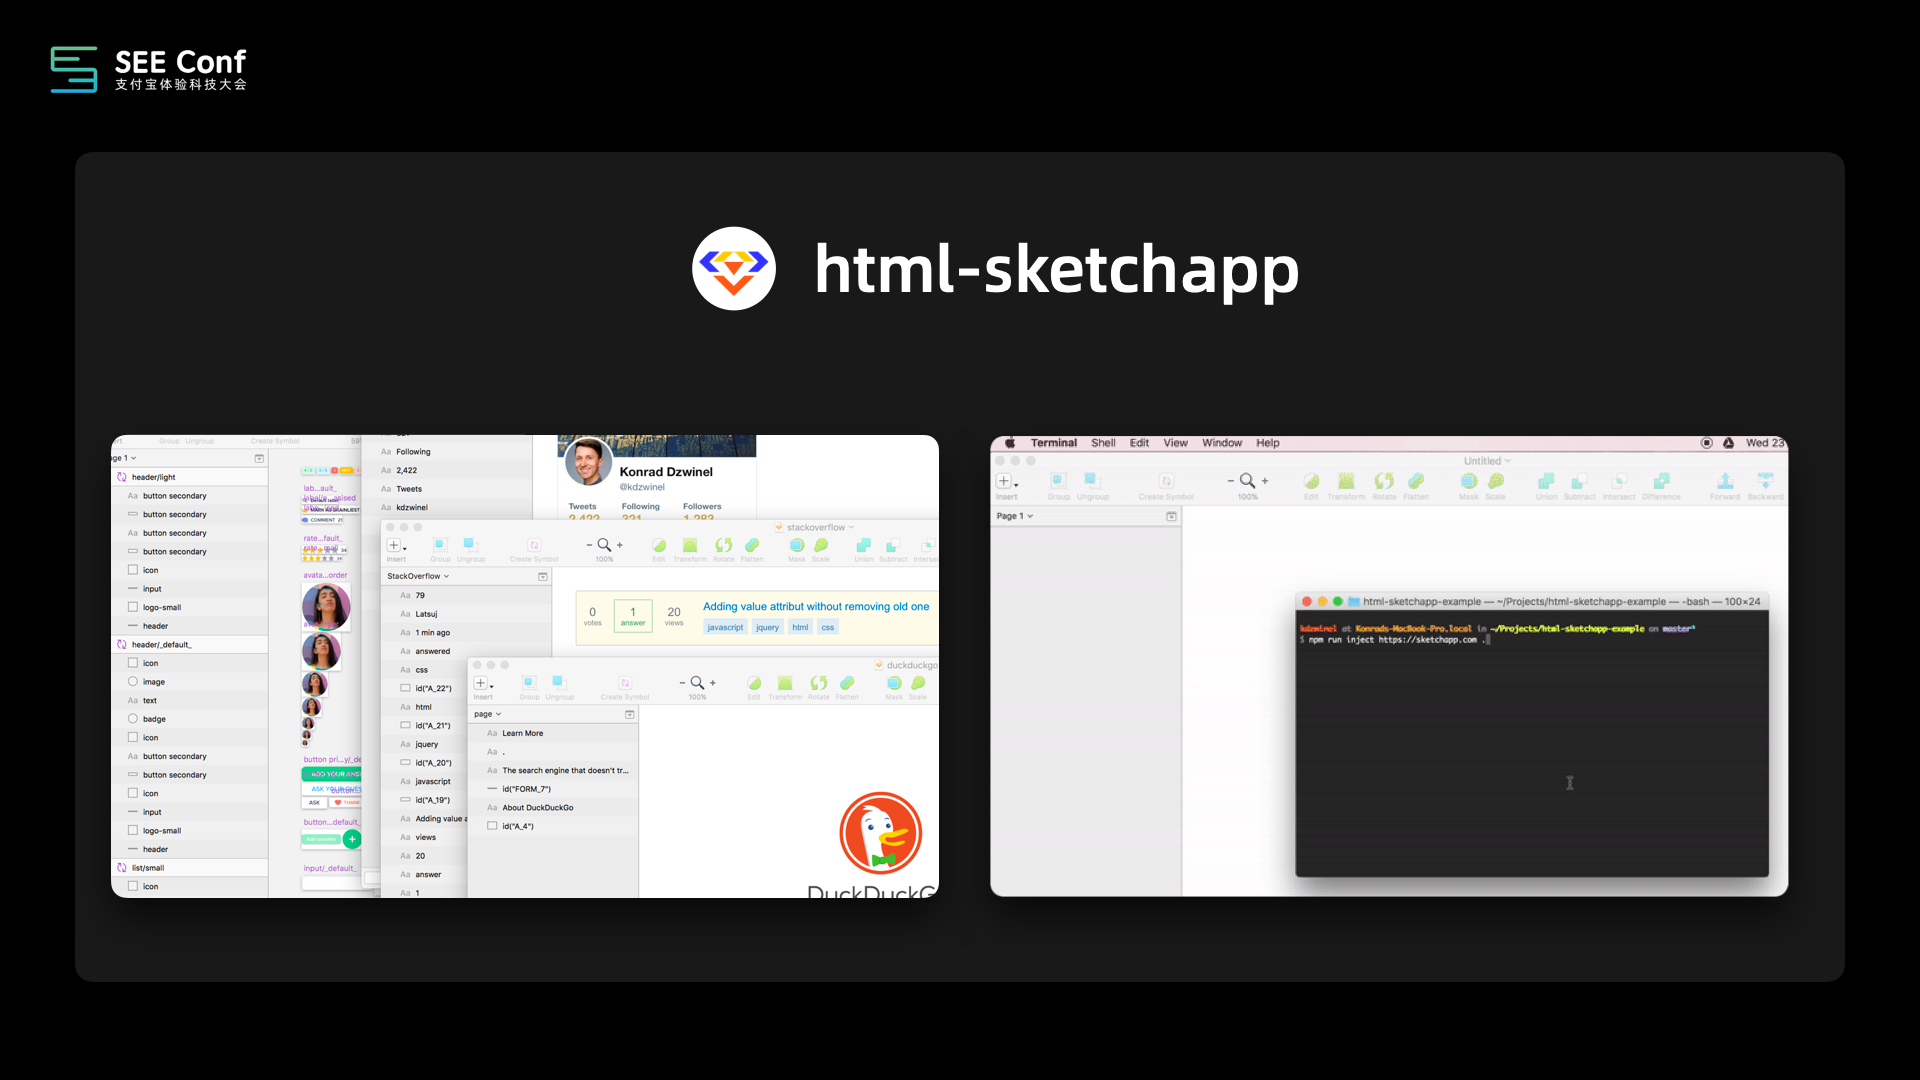Viewport: 1920px width, 1080px height.
Task: Click Forward icon in Untitled Sketch toolbar
Action: coord(1725,482)
